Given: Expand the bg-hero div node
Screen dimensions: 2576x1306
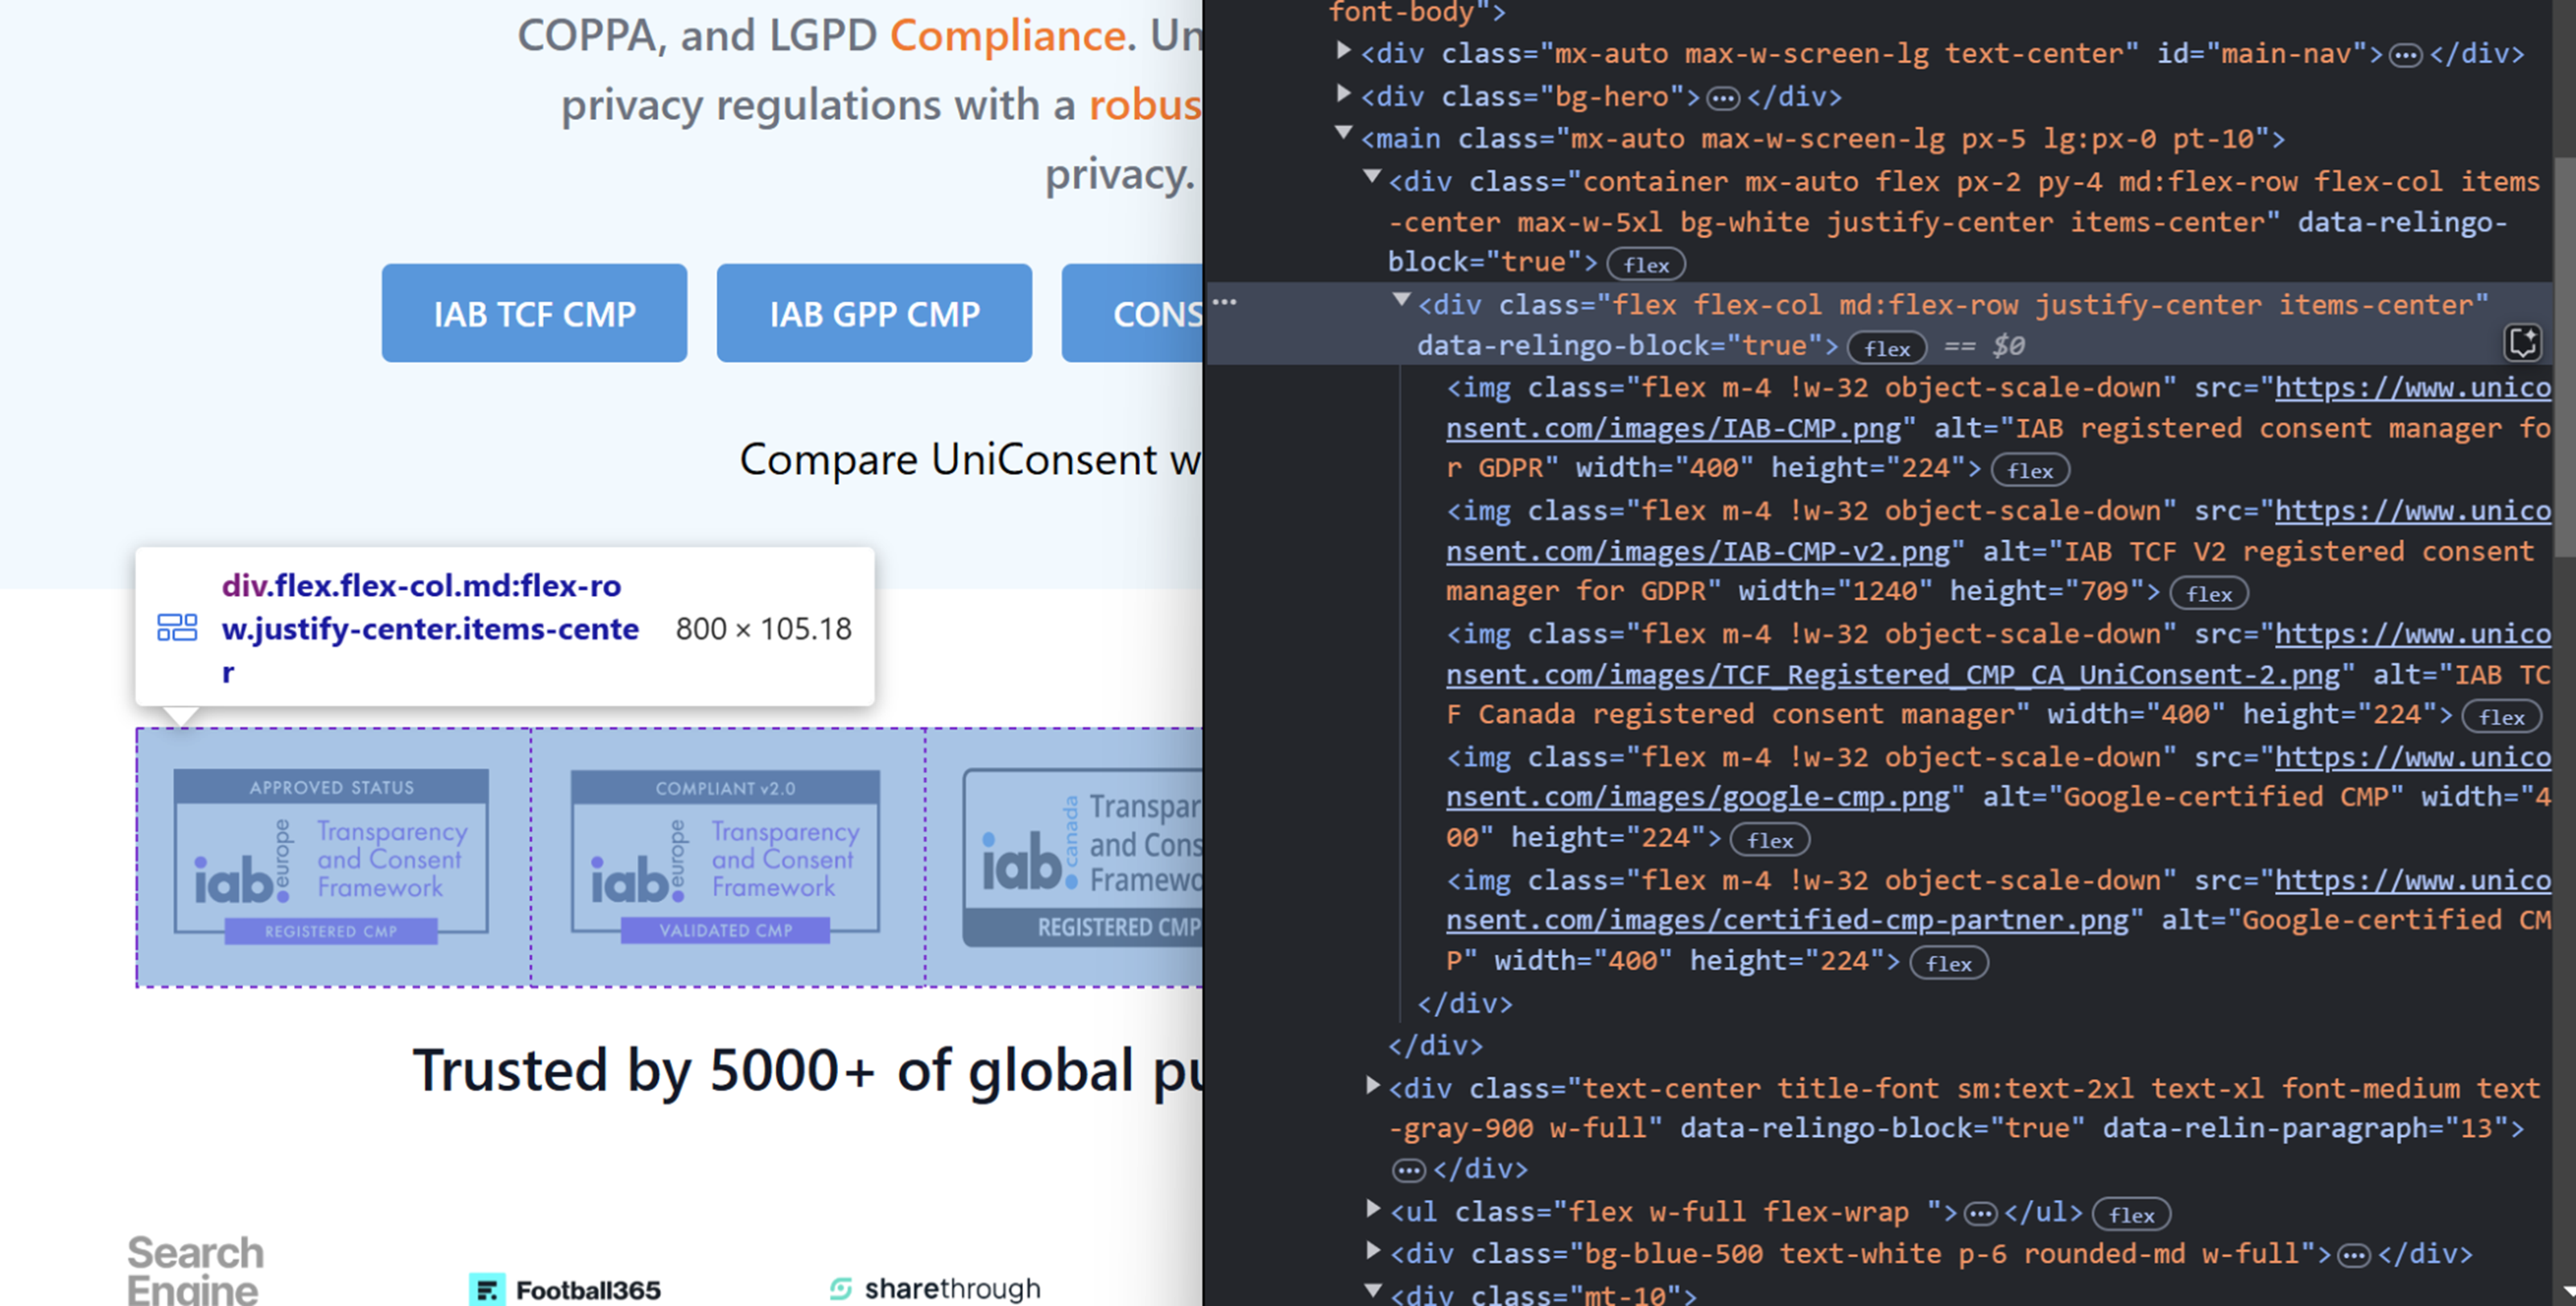Looking at the screenshot, I should 1344,94.
